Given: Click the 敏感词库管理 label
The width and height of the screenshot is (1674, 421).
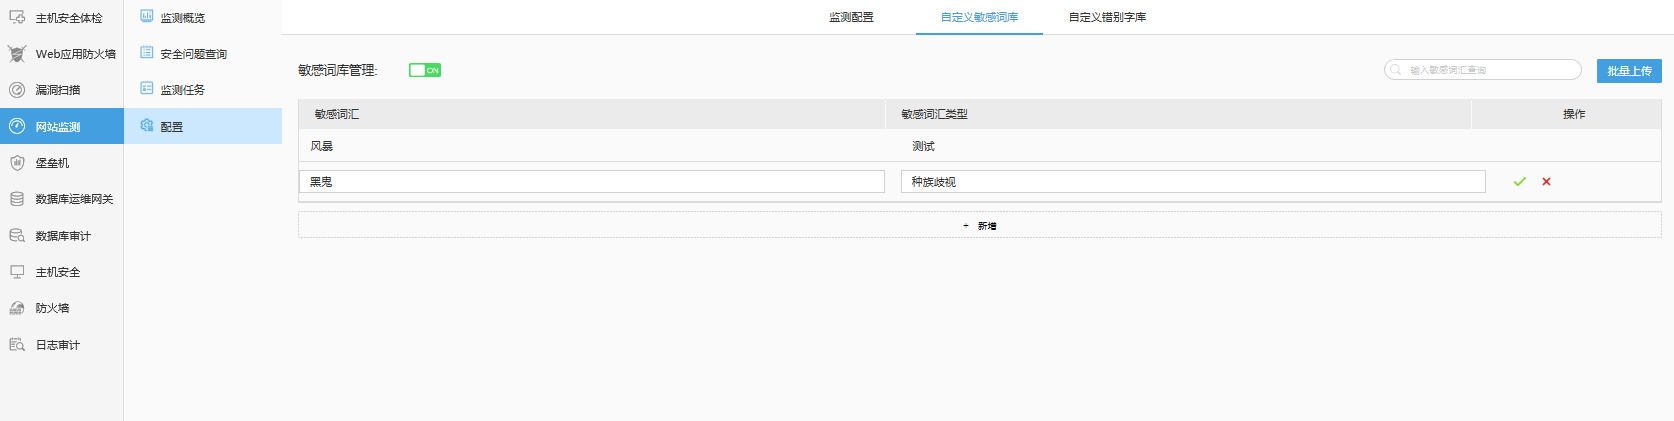Looking at the screenshot, I should click(x=338, y=70).
